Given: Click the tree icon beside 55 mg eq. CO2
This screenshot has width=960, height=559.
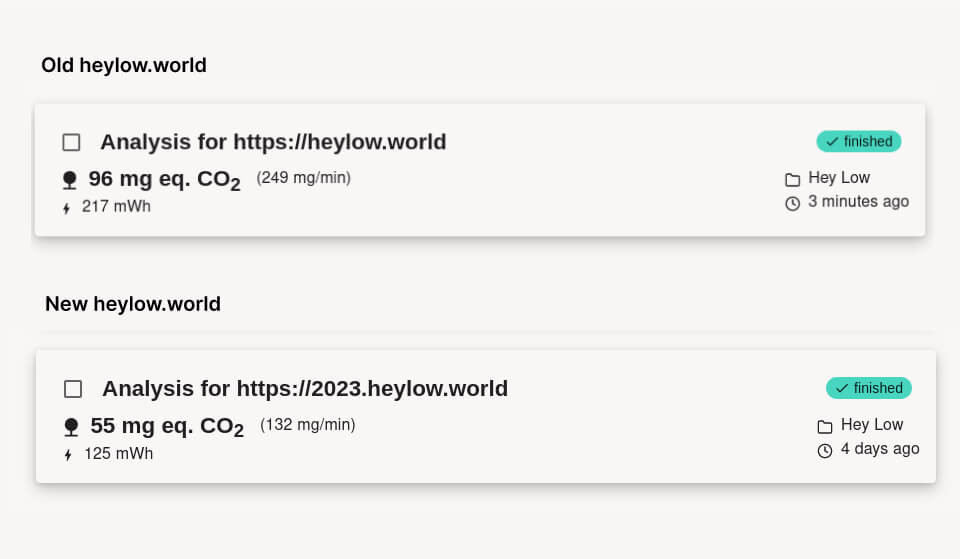Looking at the screenshot, I should [x=71, y=427].
